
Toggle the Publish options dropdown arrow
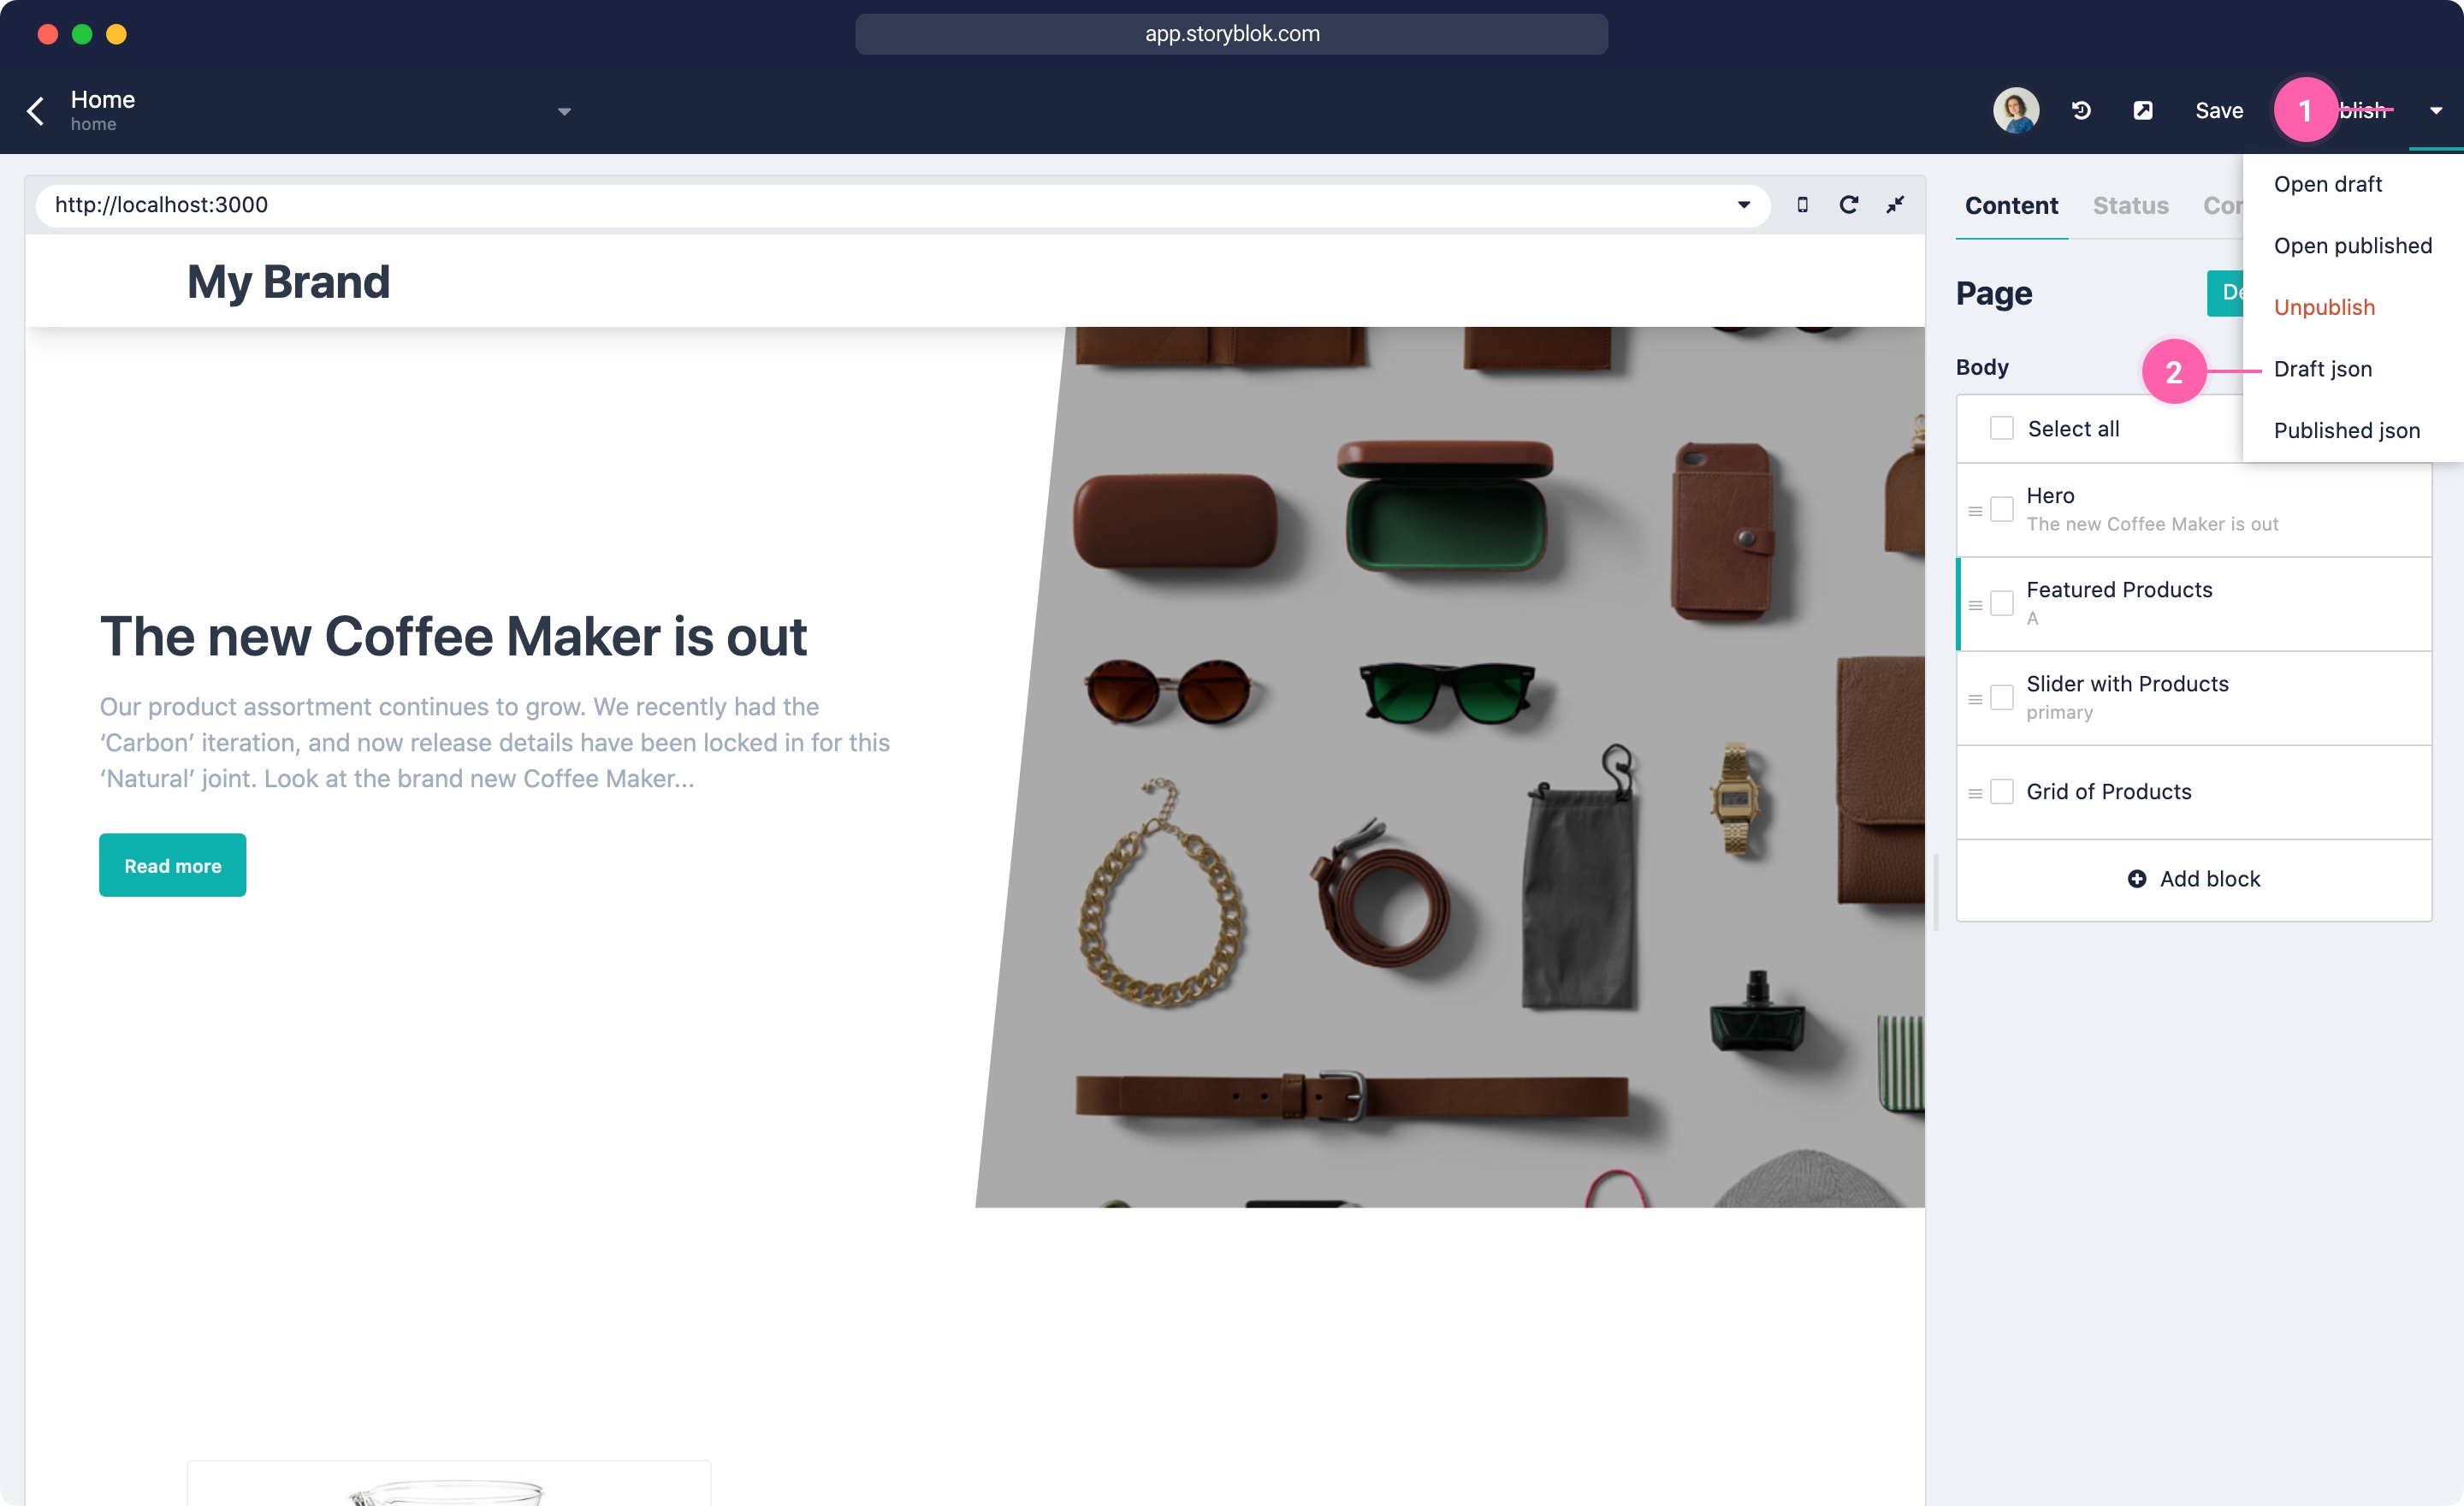point(2436,111)
